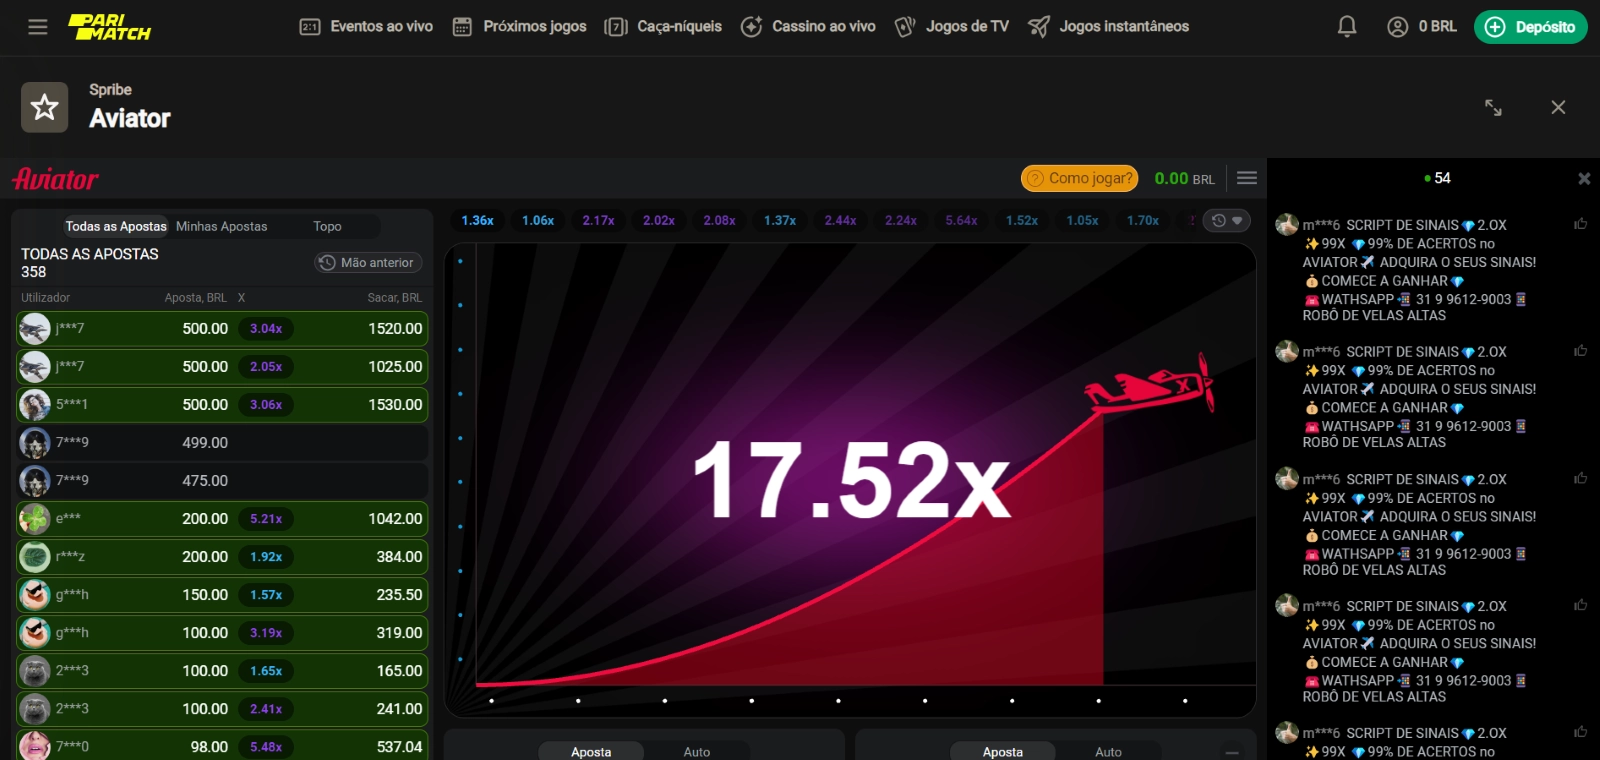The width and height of the screenshot is (1600, 760).
Task: Click avatar of 5***1 bettor
Action: tap(35, 404)
